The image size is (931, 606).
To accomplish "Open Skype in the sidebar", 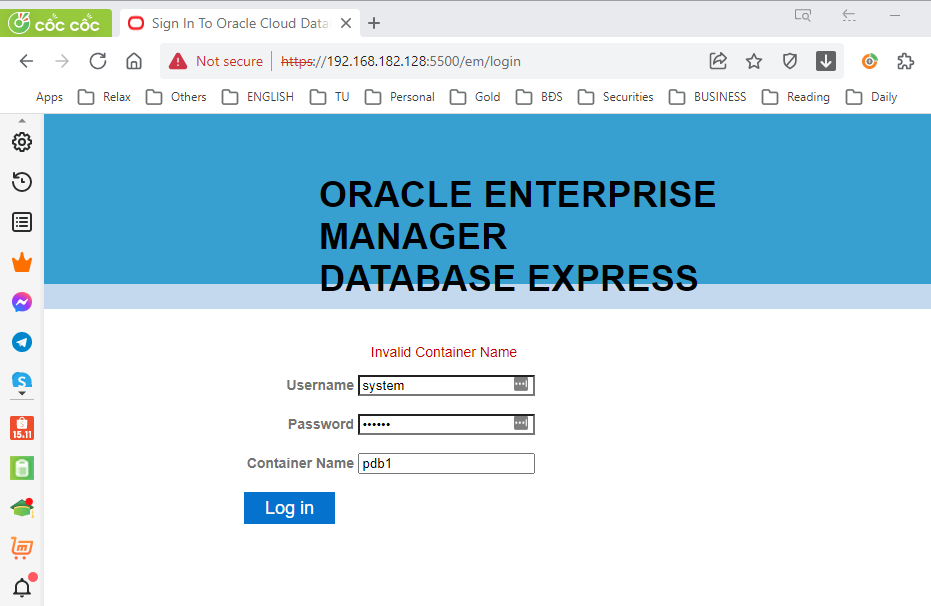I will [x=22, y=380].
